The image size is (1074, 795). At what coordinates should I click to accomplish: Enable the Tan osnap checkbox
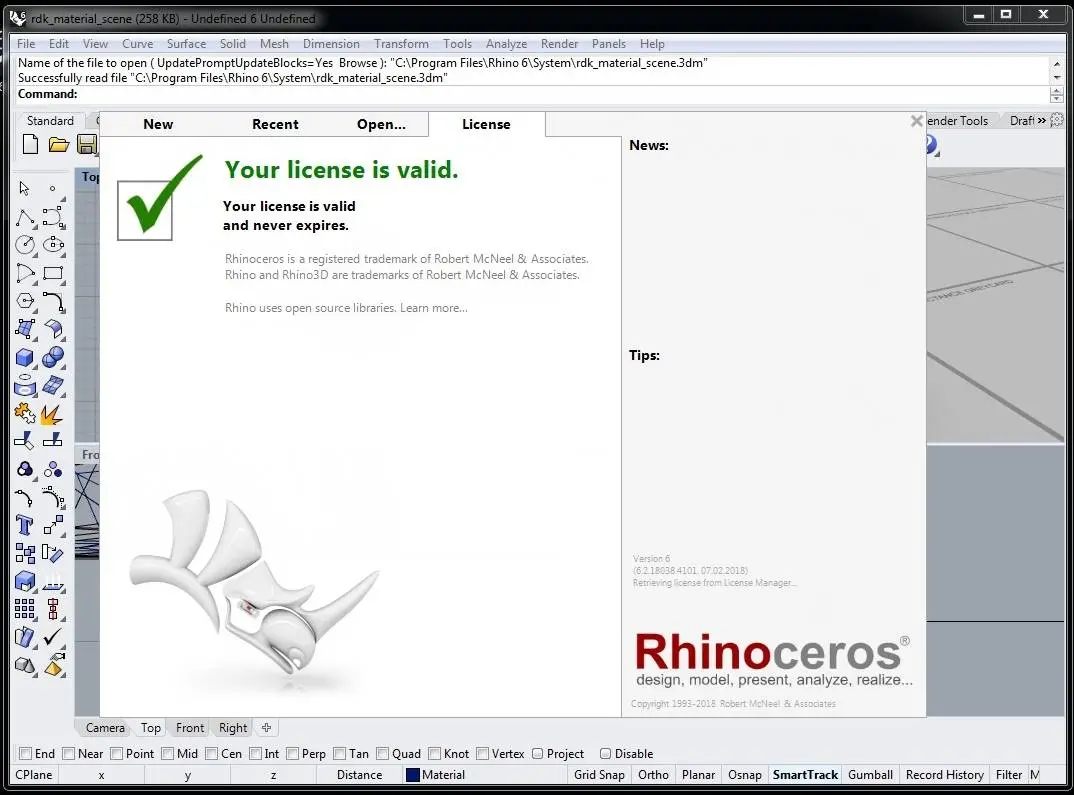pos(339,754)
